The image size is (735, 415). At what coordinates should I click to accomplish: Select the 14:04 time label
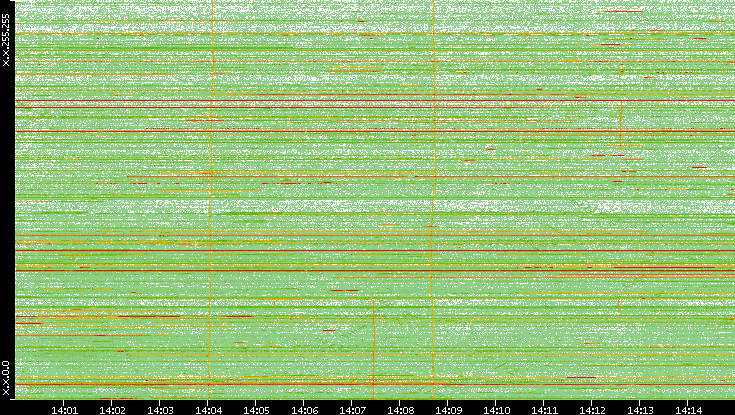(x=208, y=410)
